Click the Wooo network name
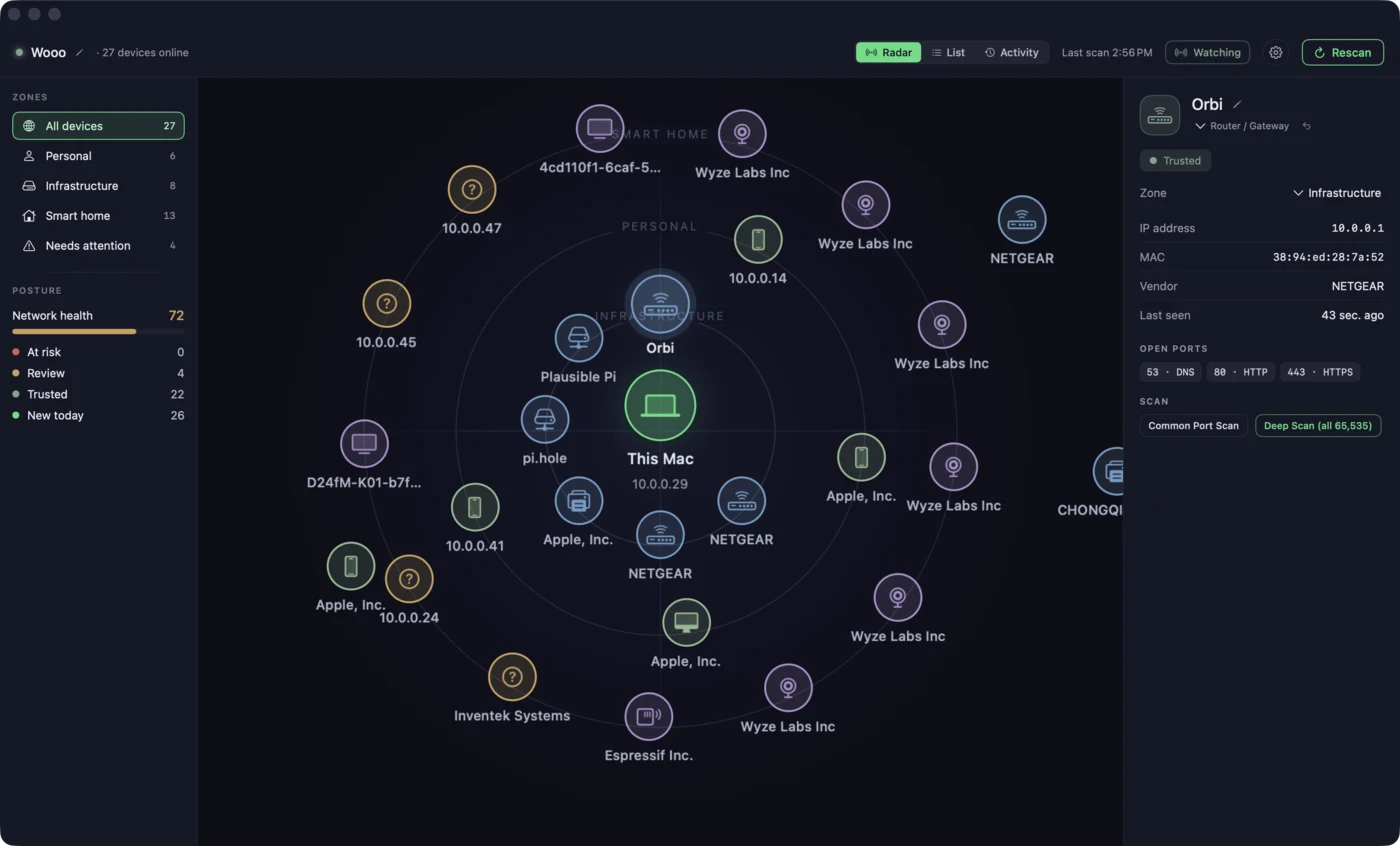Viewport: 1400px width, 846px height. pyautogui.click(x=48, y=52)
